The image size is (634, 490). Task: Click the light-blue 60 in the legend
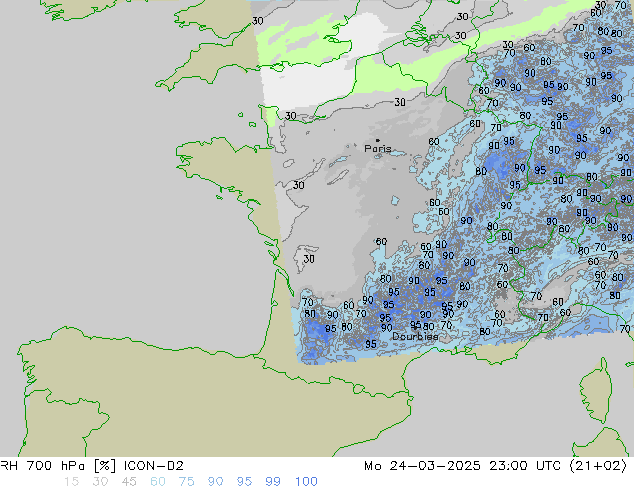[158, 482]
